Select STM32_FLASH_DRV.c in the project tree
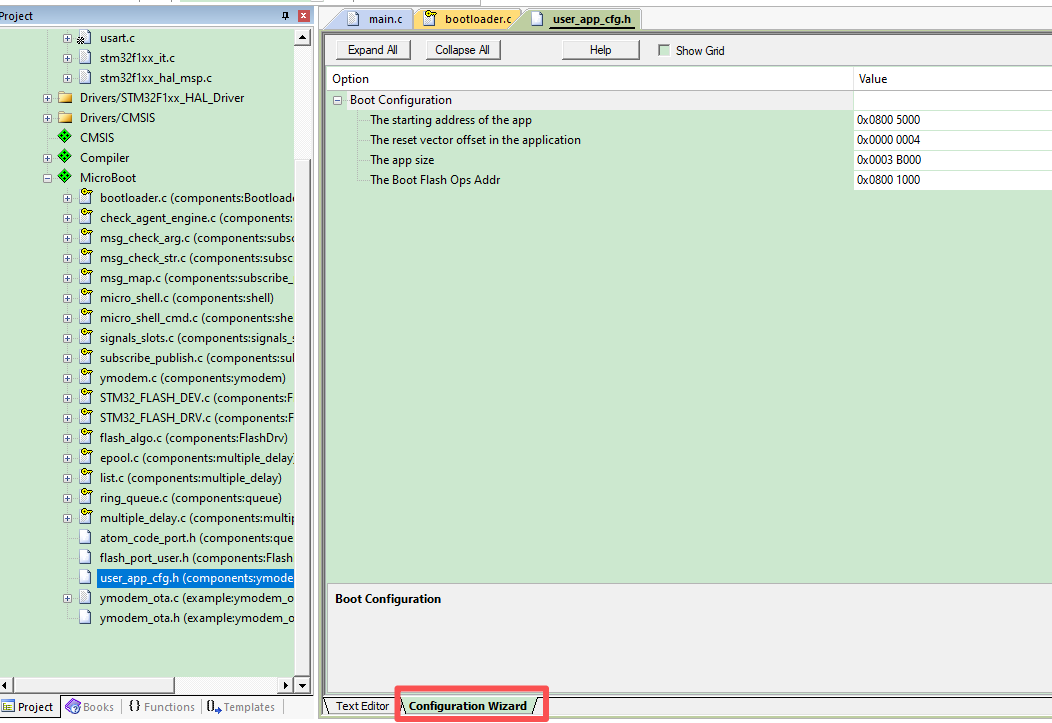Image resolution: width=1052 pixels, height=723 pixels. click(196, 418)
